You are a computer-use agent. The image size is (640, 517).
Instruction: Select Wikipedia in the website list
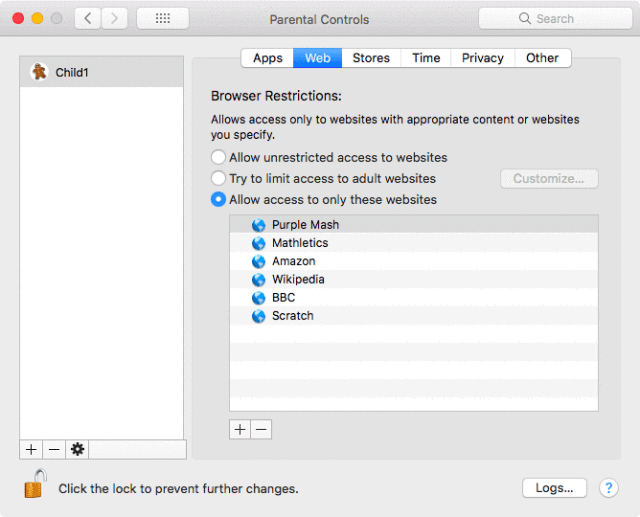[414, 280]
